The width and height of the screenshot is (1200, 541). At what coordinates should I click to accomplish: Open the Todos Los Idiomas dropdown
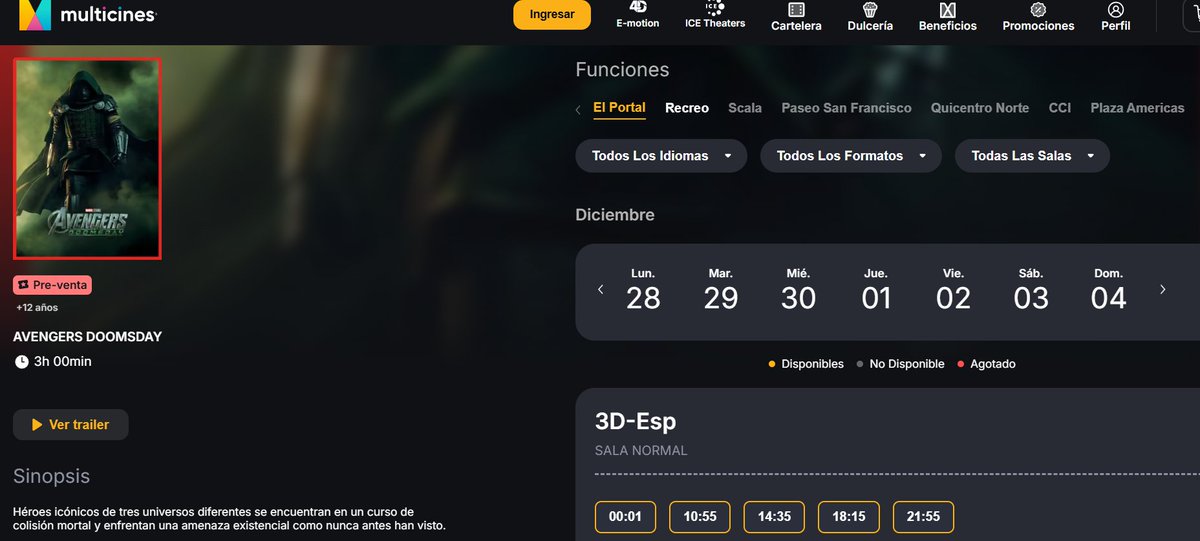tap(661, 156)
